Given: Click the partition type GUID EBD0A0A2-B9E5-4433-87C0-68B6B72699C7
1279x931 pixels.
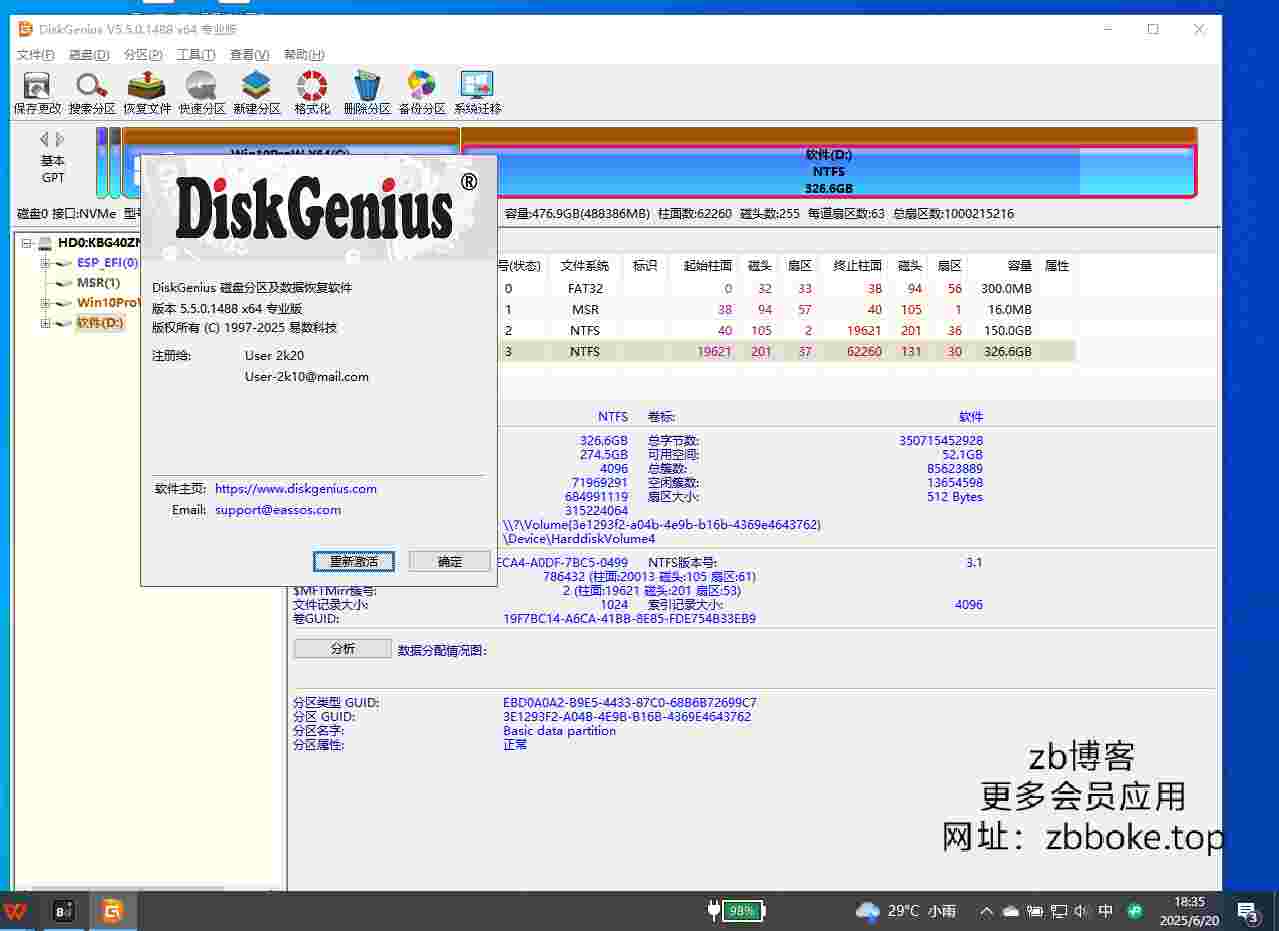Looking at the screenshot, I should (x=630, y=703).
